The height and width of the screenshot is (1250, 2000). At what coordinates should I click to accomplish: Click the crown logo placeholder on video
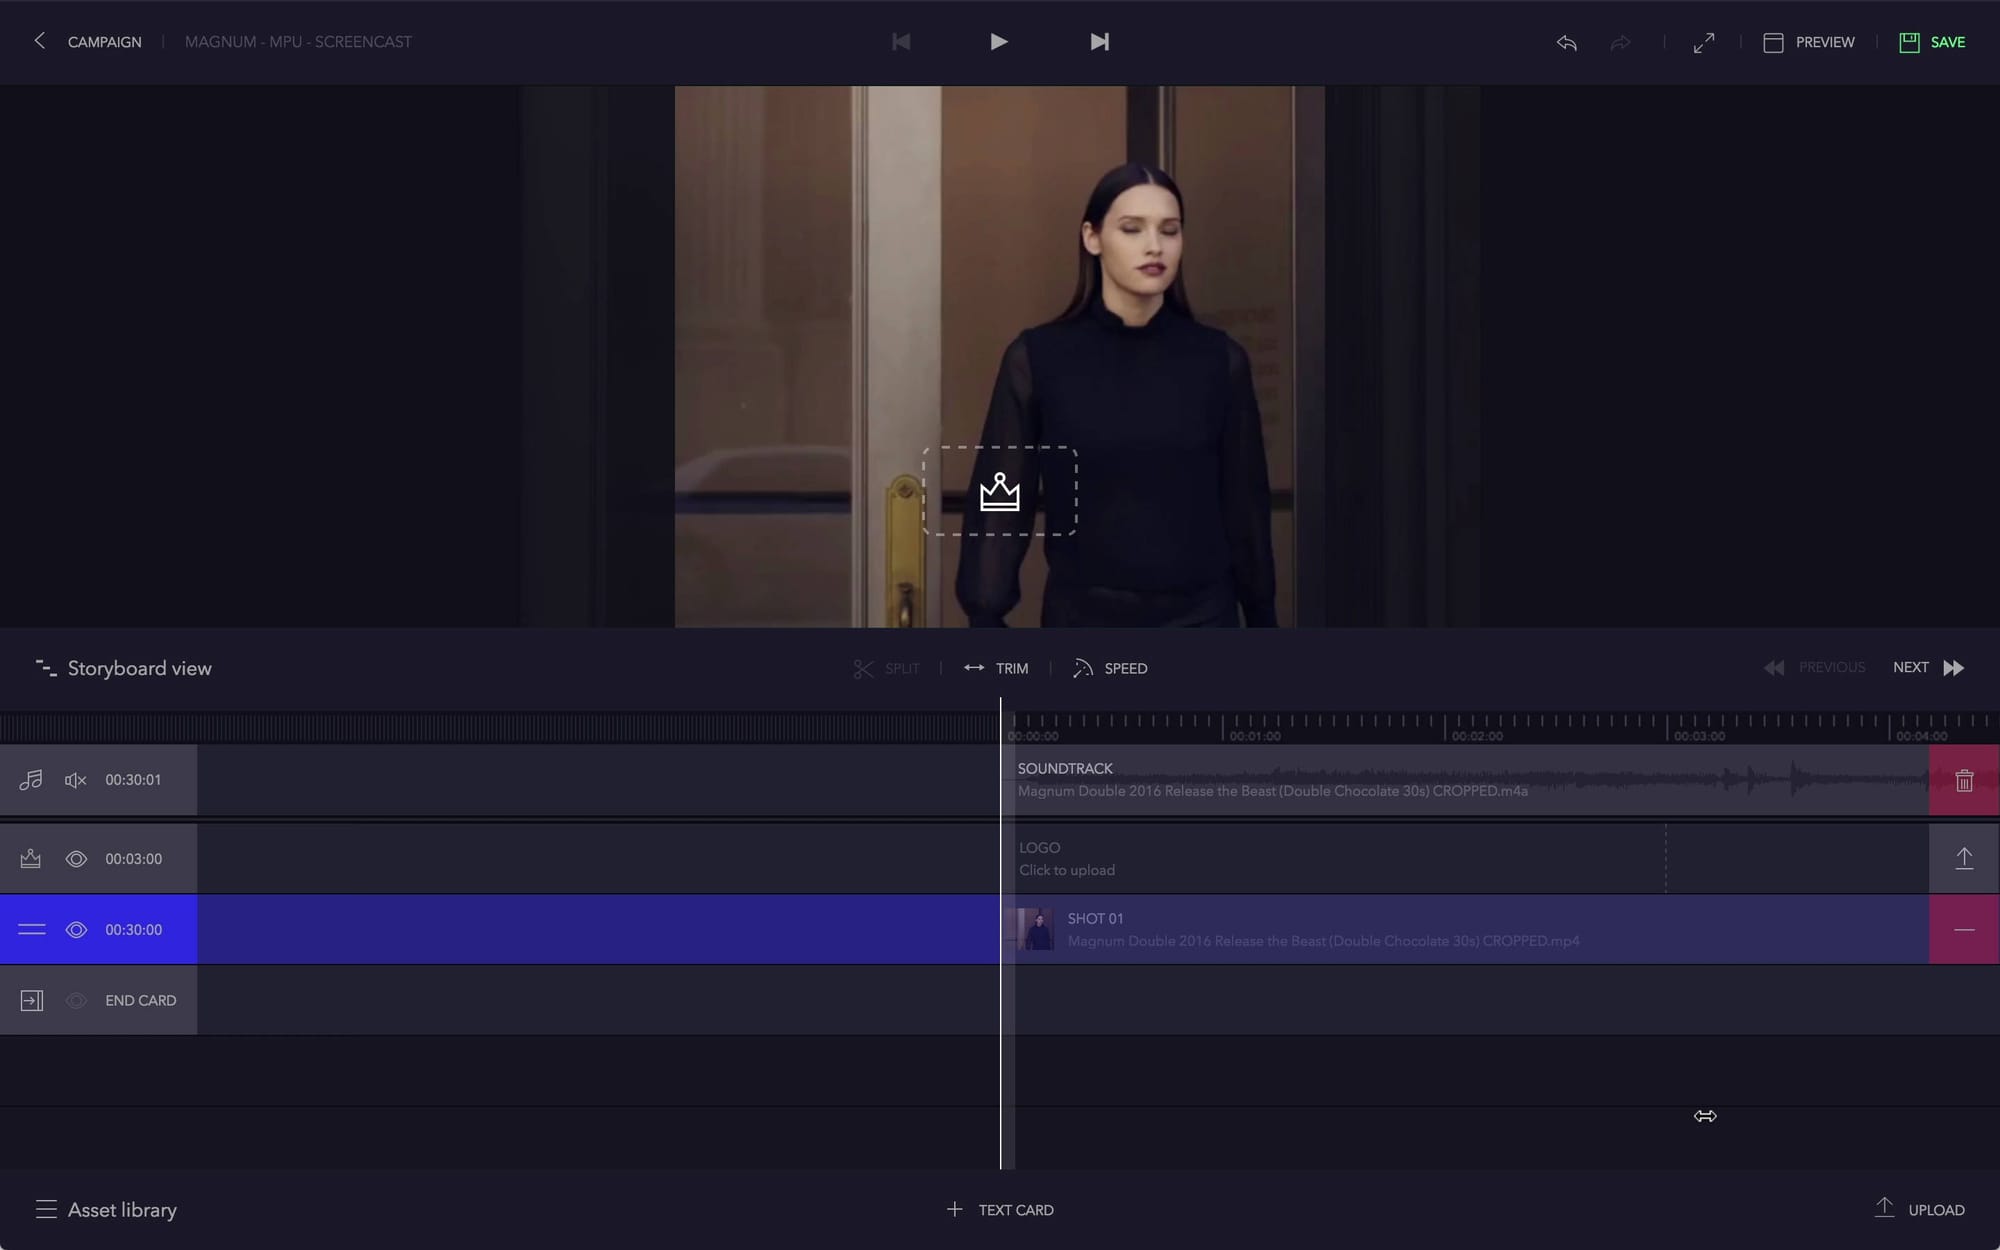tap(1000, 491)
